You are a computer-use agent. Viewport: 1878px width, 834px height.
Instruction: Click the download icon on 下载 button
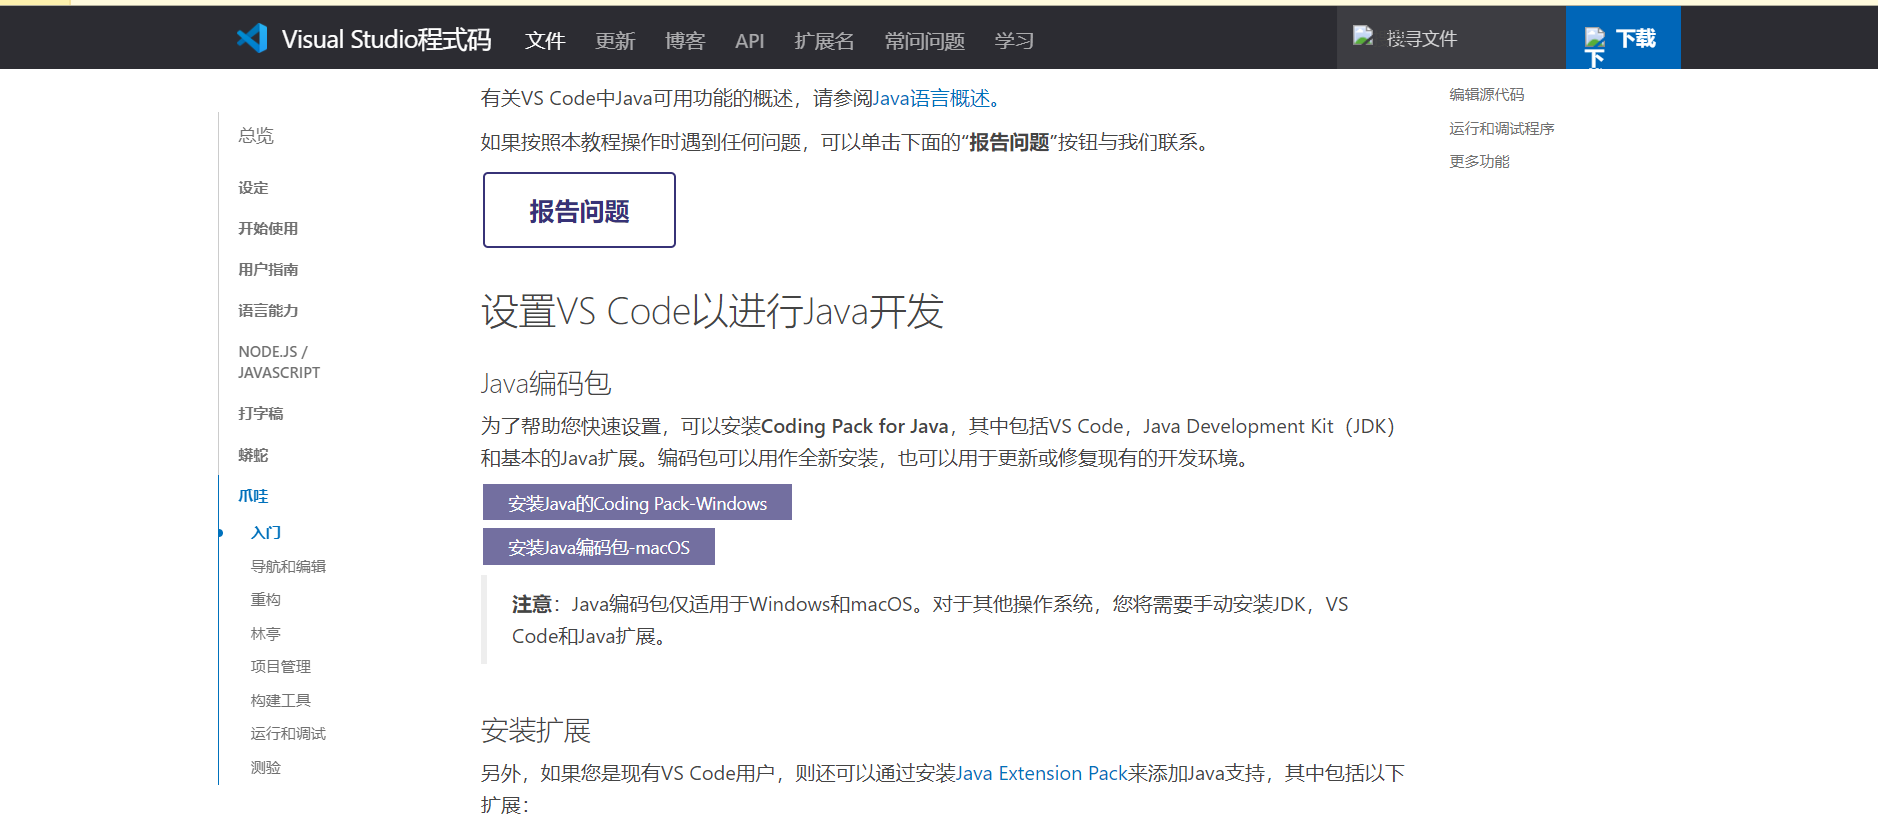click(x=1595, y=38)
